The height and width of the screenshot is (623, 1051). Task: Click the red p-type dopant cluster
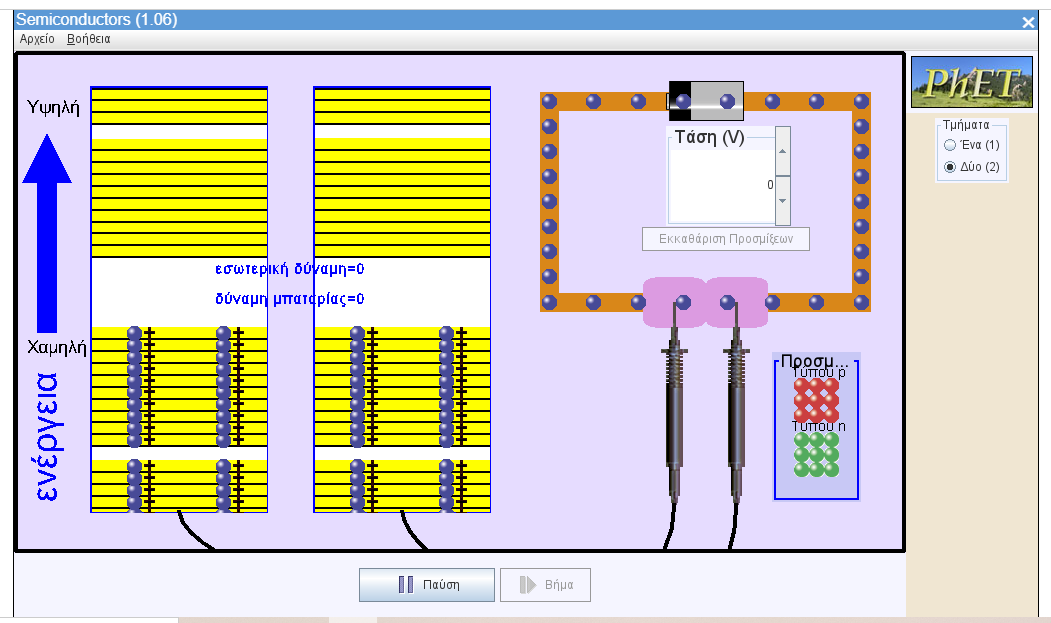coord(816,400)
